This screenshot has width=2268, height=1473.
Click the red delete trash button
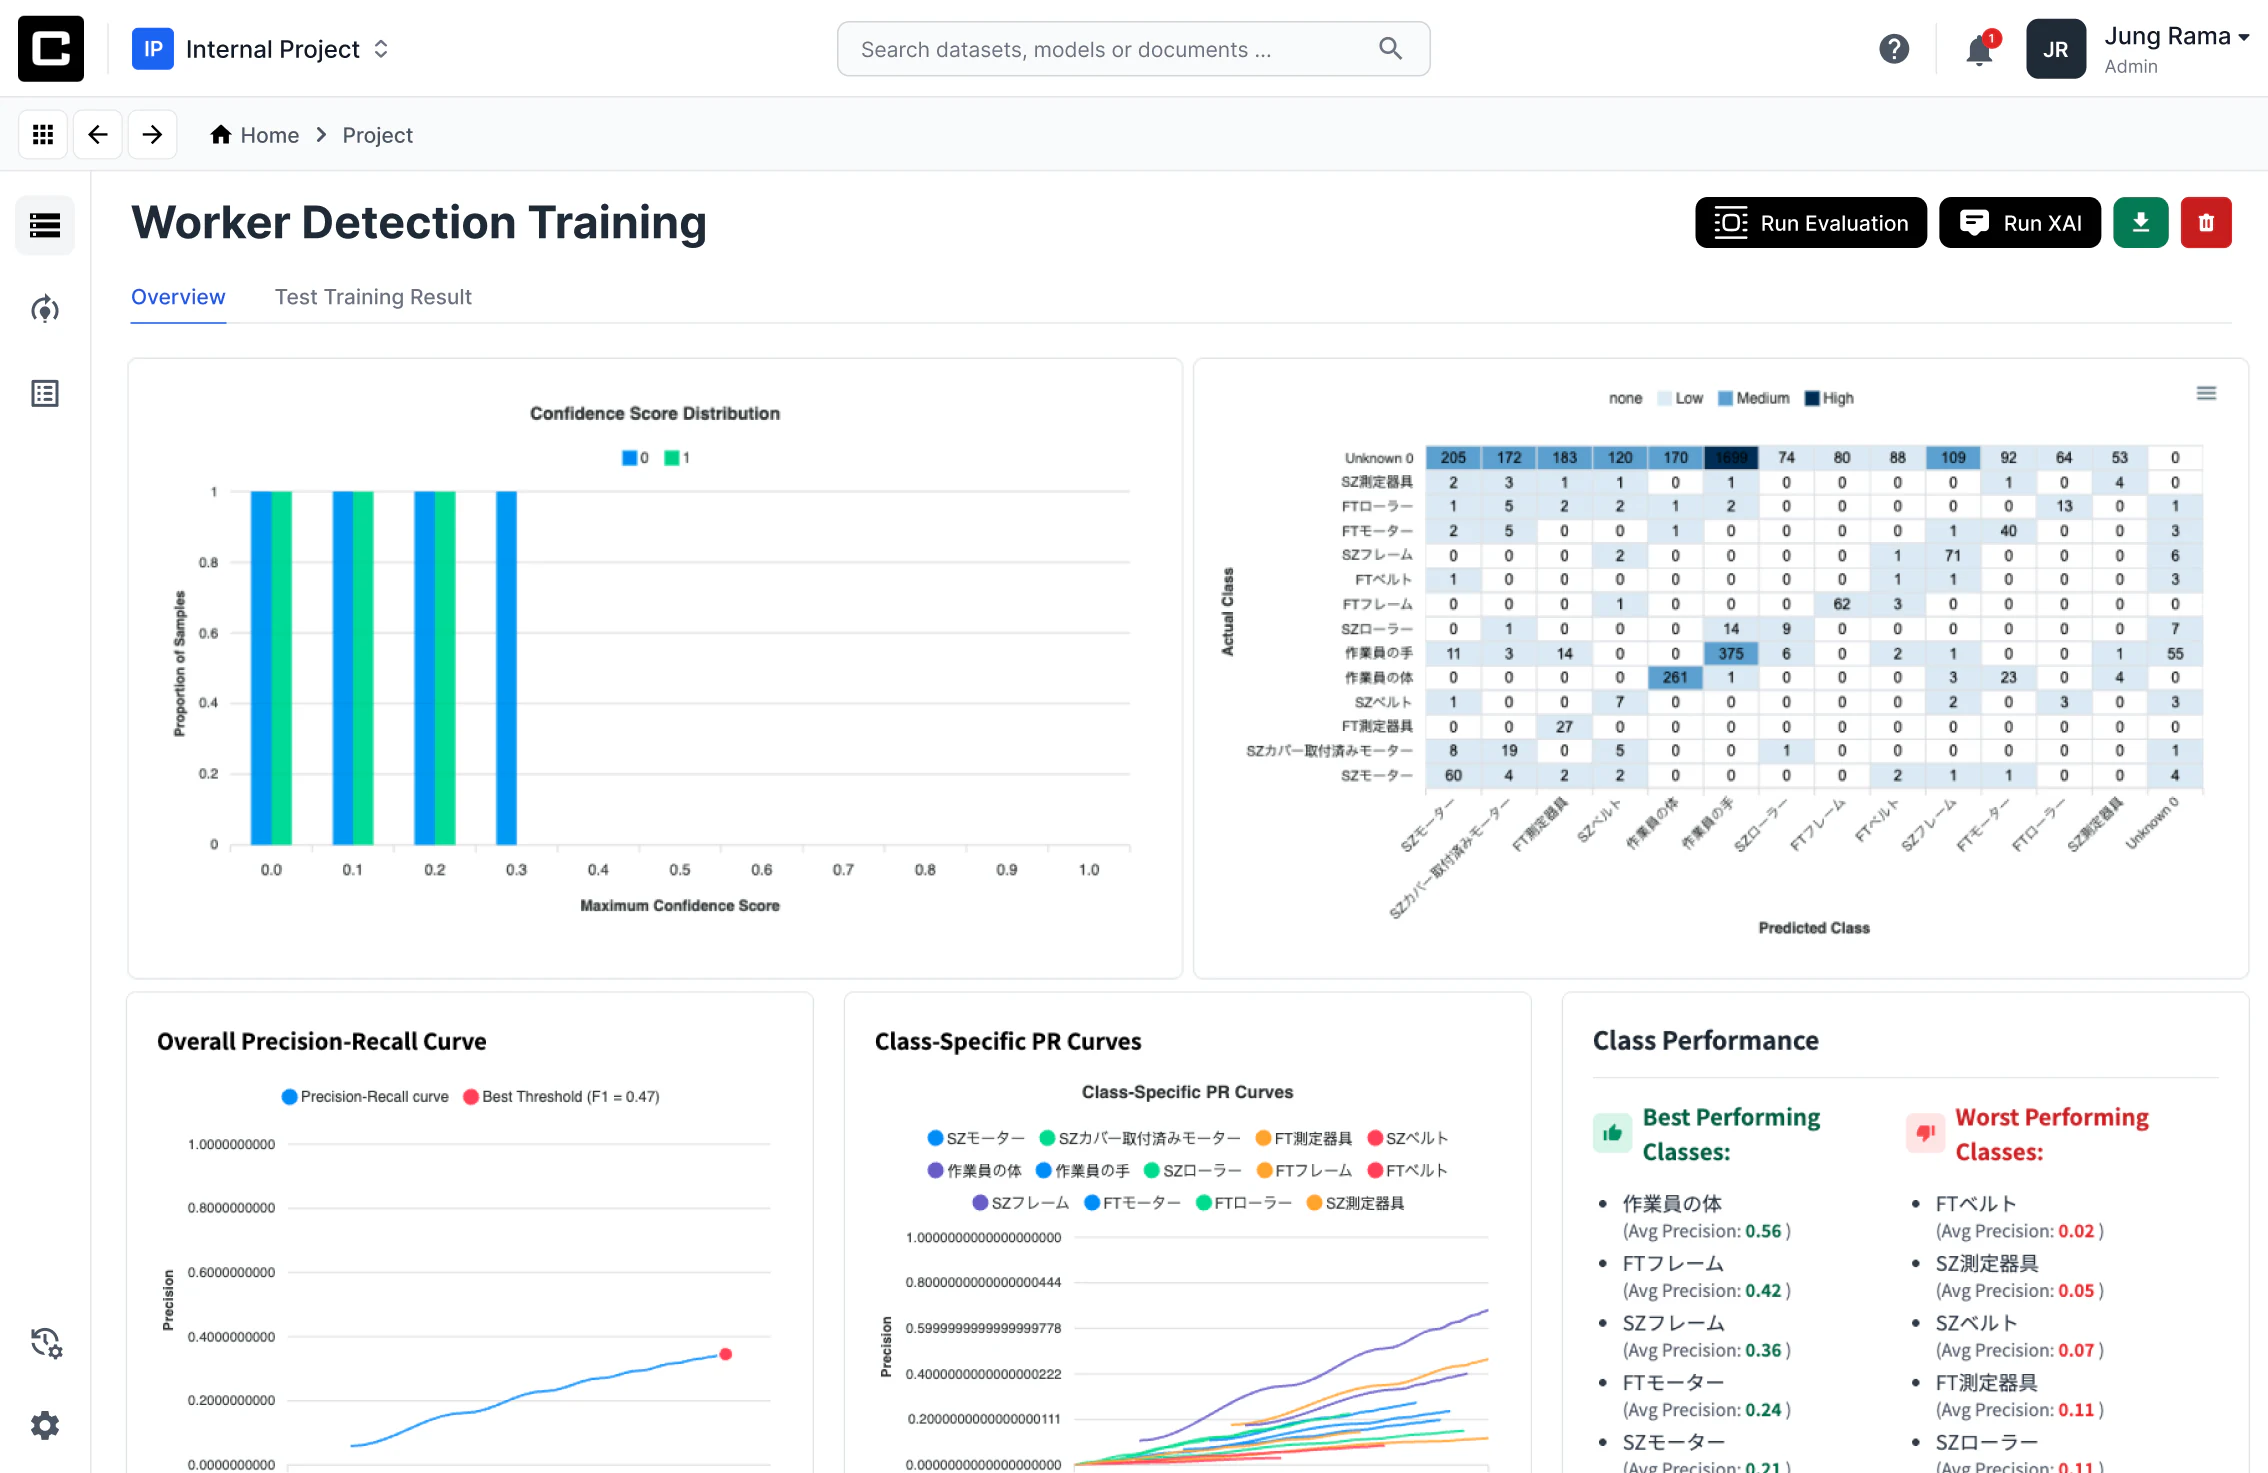2206,222
